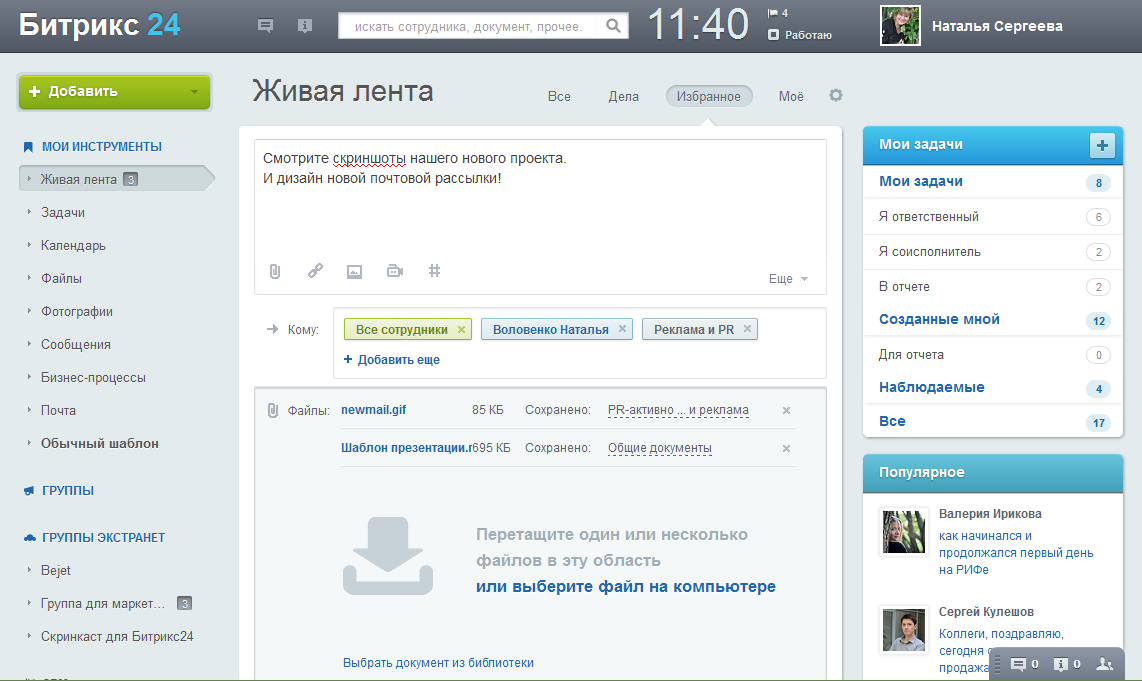
Task: Switch to the Все feed tab
Action: click(559, 96)
